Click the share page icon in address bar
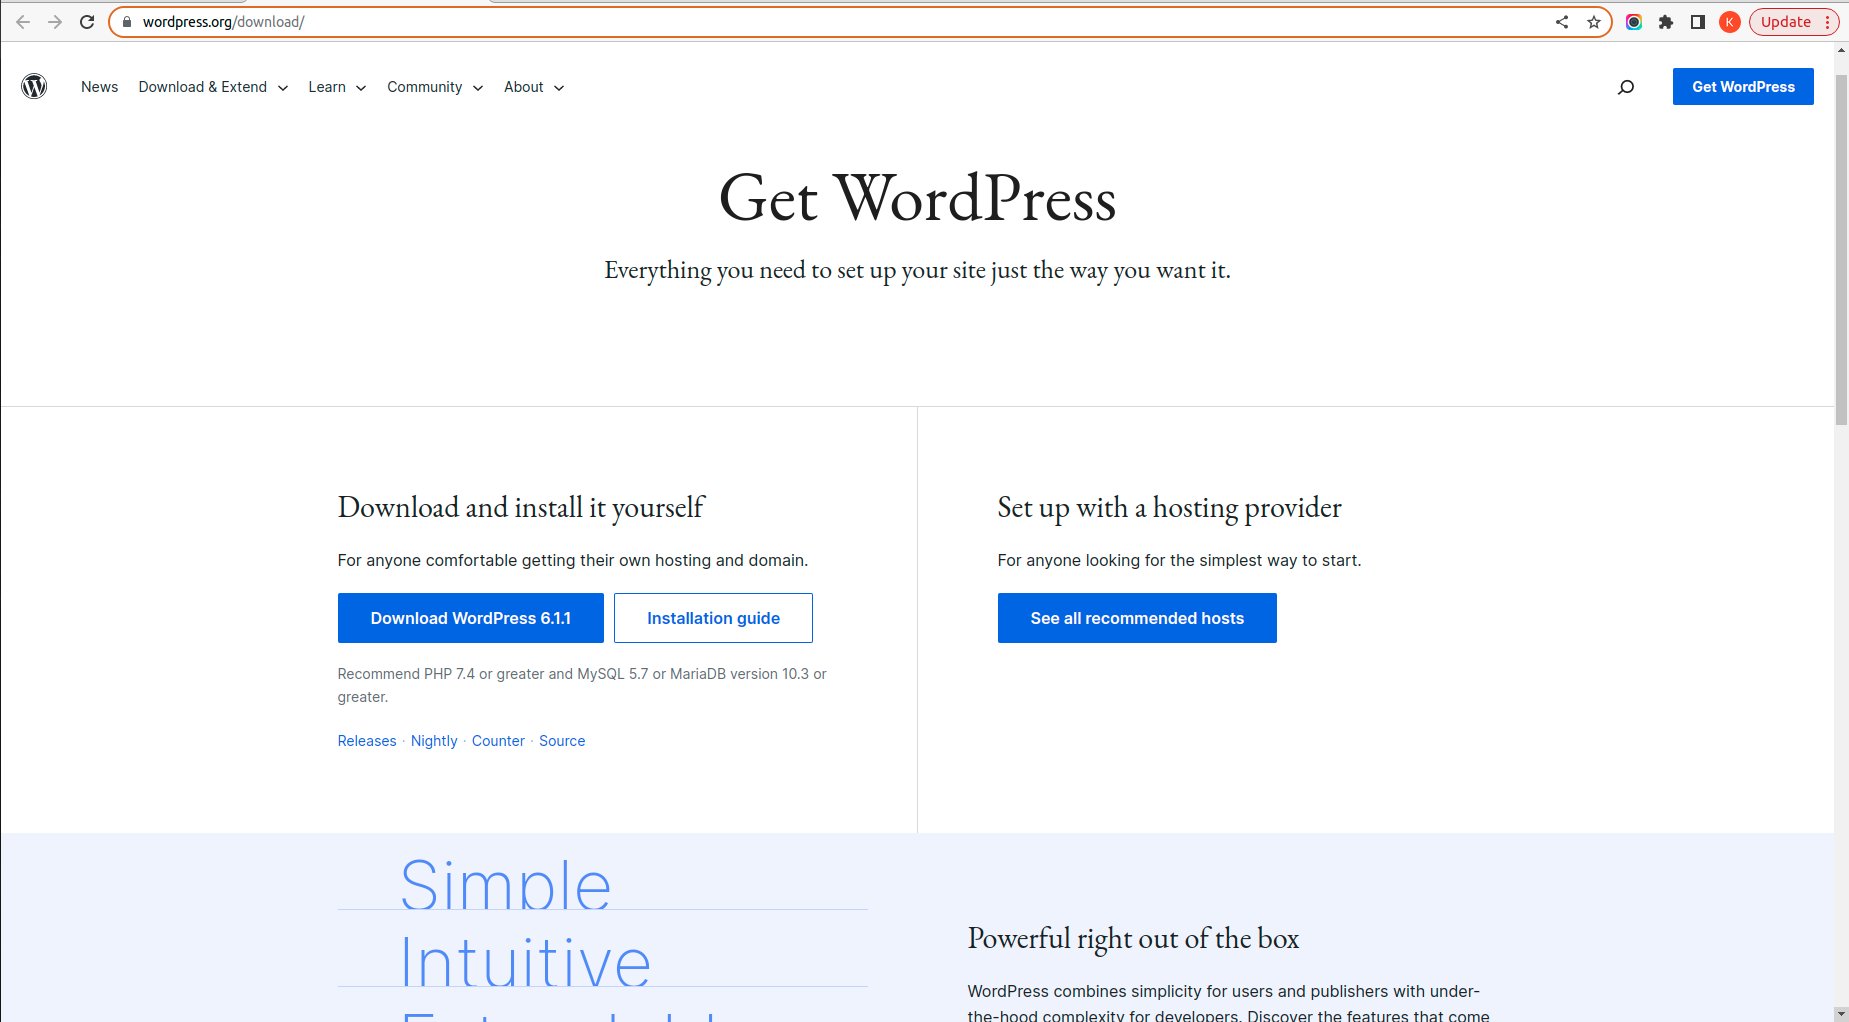This screenshot has width=1849, height=1022. coord(1562,22)
